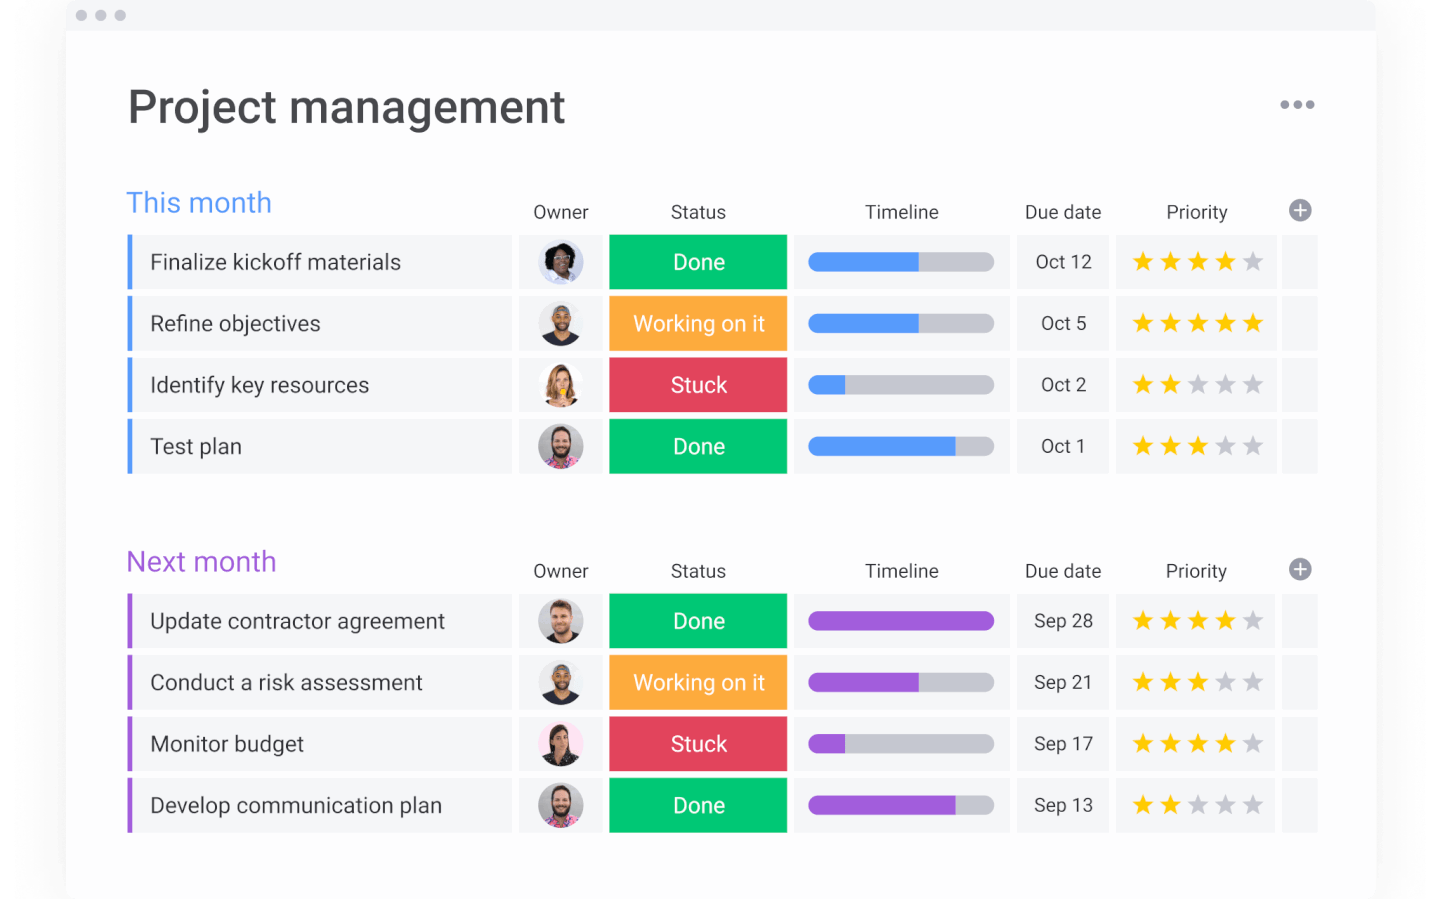Open the Monitor budget item
This screenshot has height=899, width=1440.
pos(322,744)
